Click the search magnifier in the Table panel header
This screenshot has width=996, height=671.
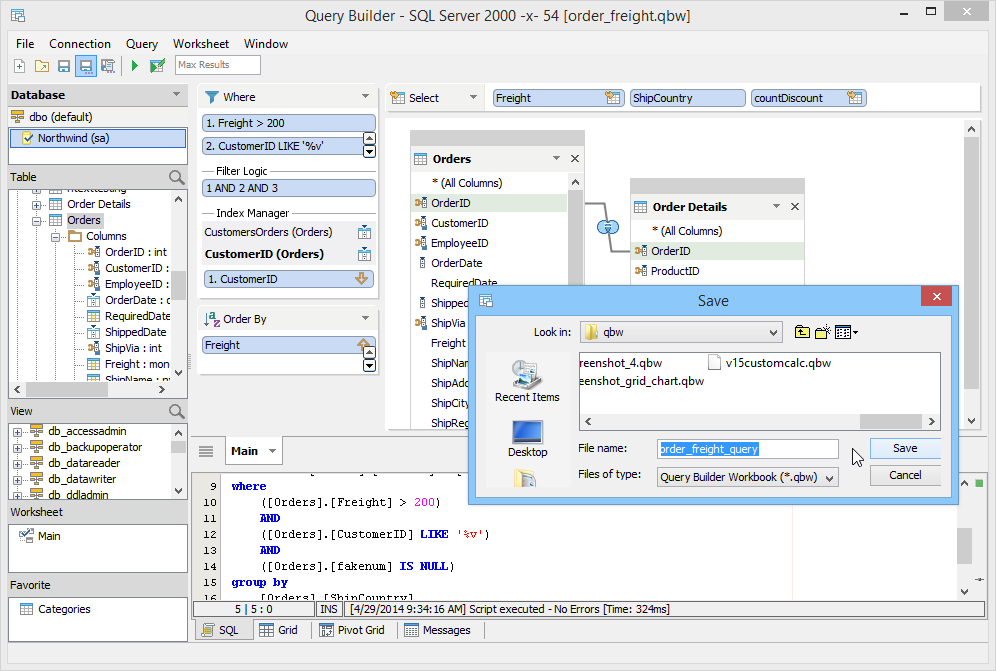tap(177, 177)
